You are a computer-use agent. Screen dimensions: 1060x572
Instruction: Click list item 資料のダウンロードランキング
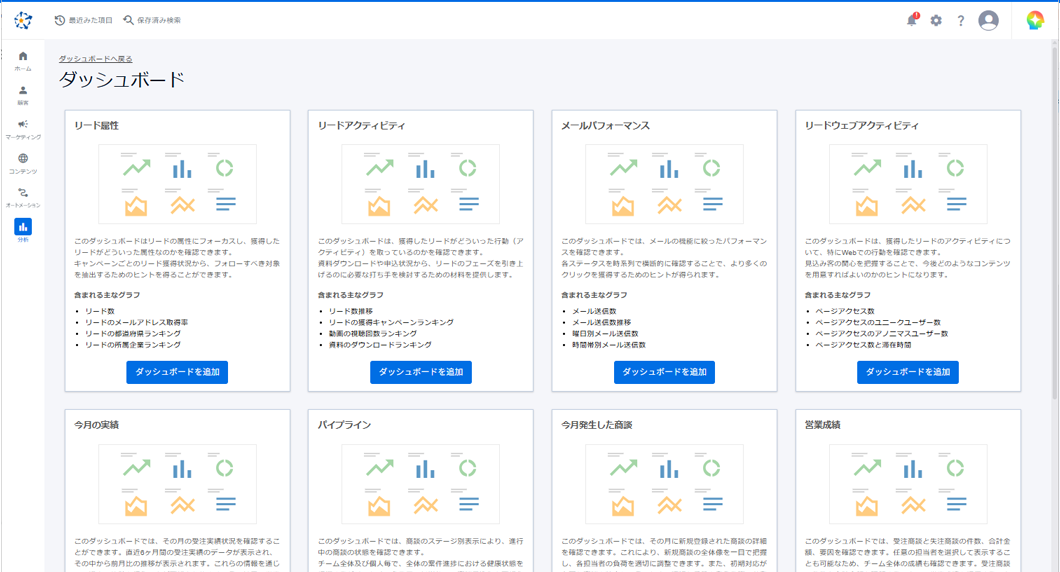[380, 345]
